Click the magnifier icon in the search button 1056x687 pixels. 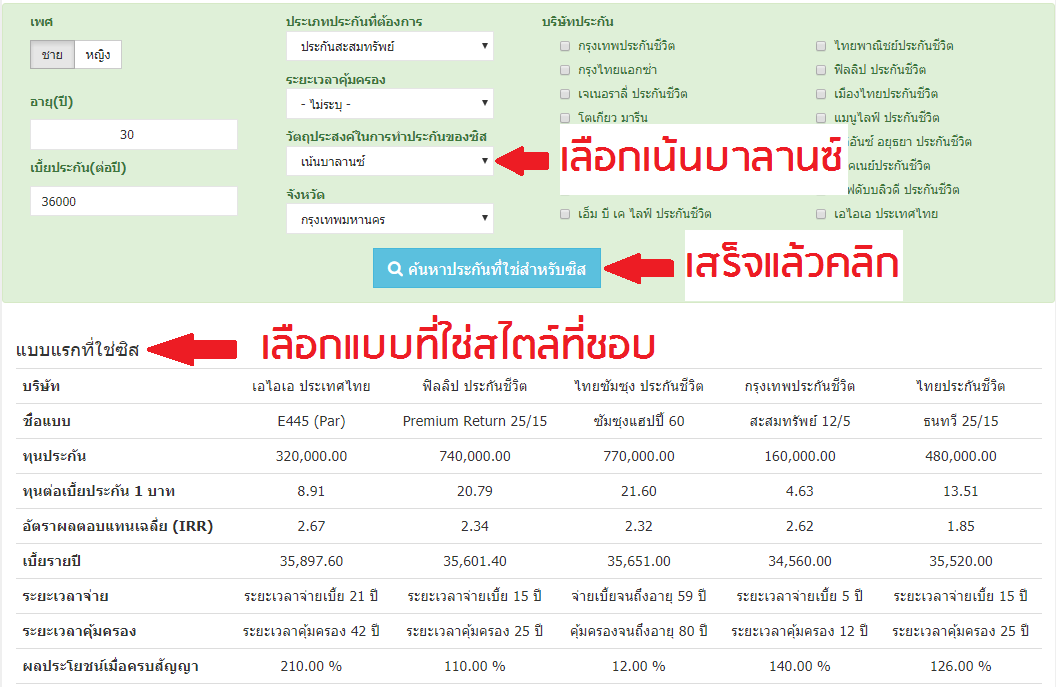[x=396, y=268]
